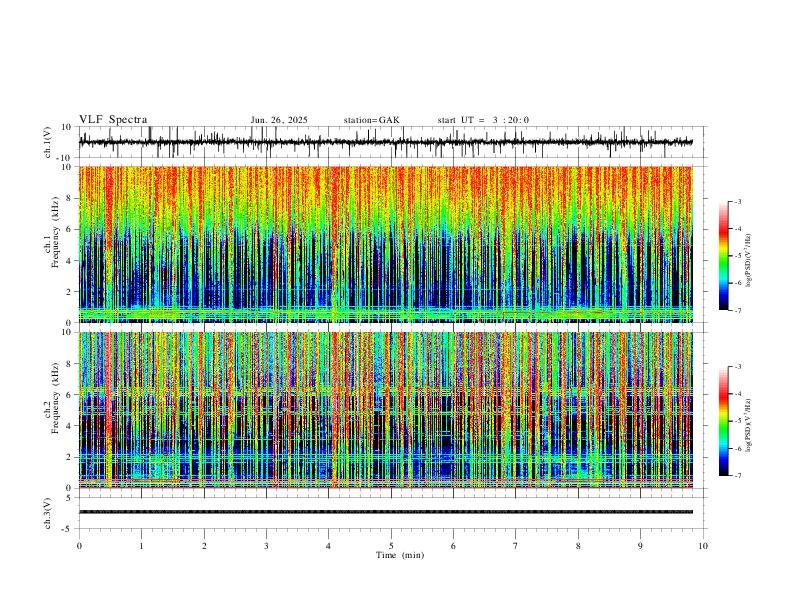Click the "ch.1(V)" waveform axis label
Image resolution: width=792 pixels, height=612 pixels.
click(x=48, y=142)
